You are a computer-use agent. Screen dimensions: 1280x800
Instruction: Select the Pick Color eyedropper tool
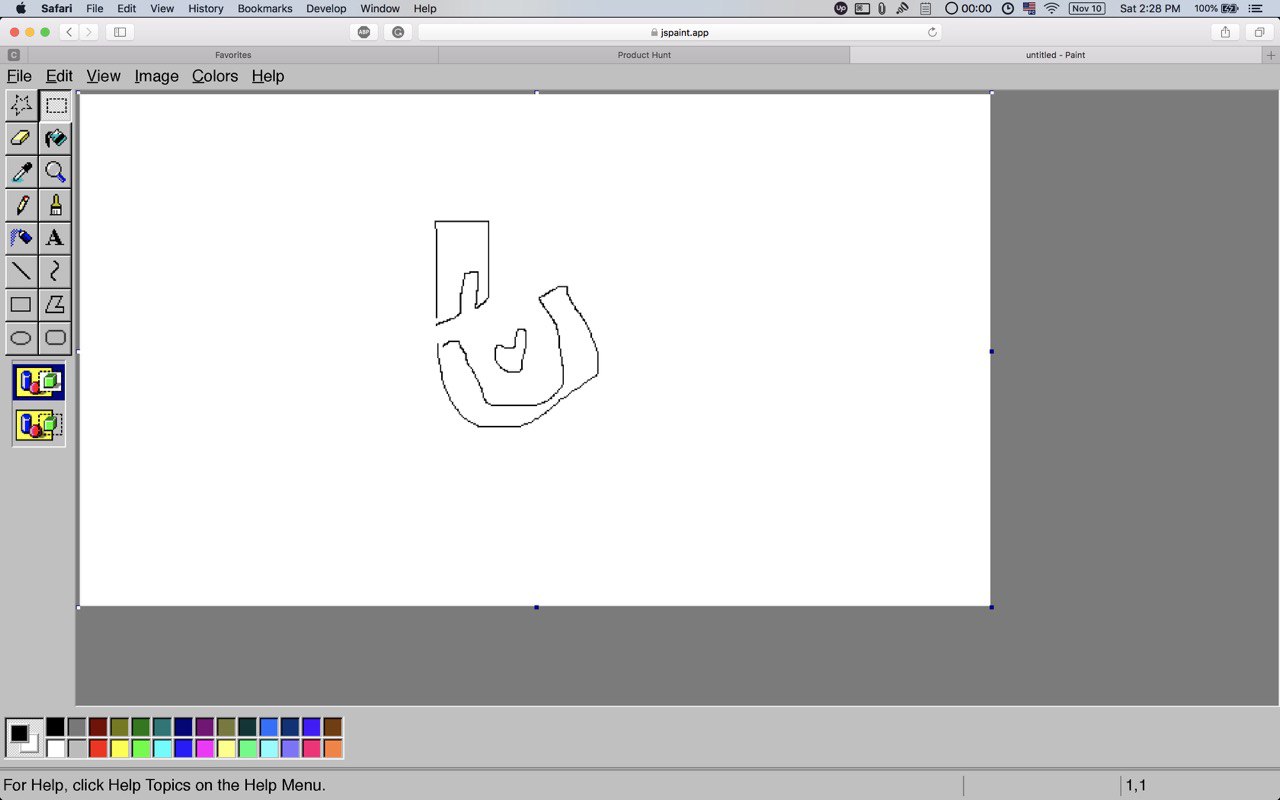click(x=21, y=172)
